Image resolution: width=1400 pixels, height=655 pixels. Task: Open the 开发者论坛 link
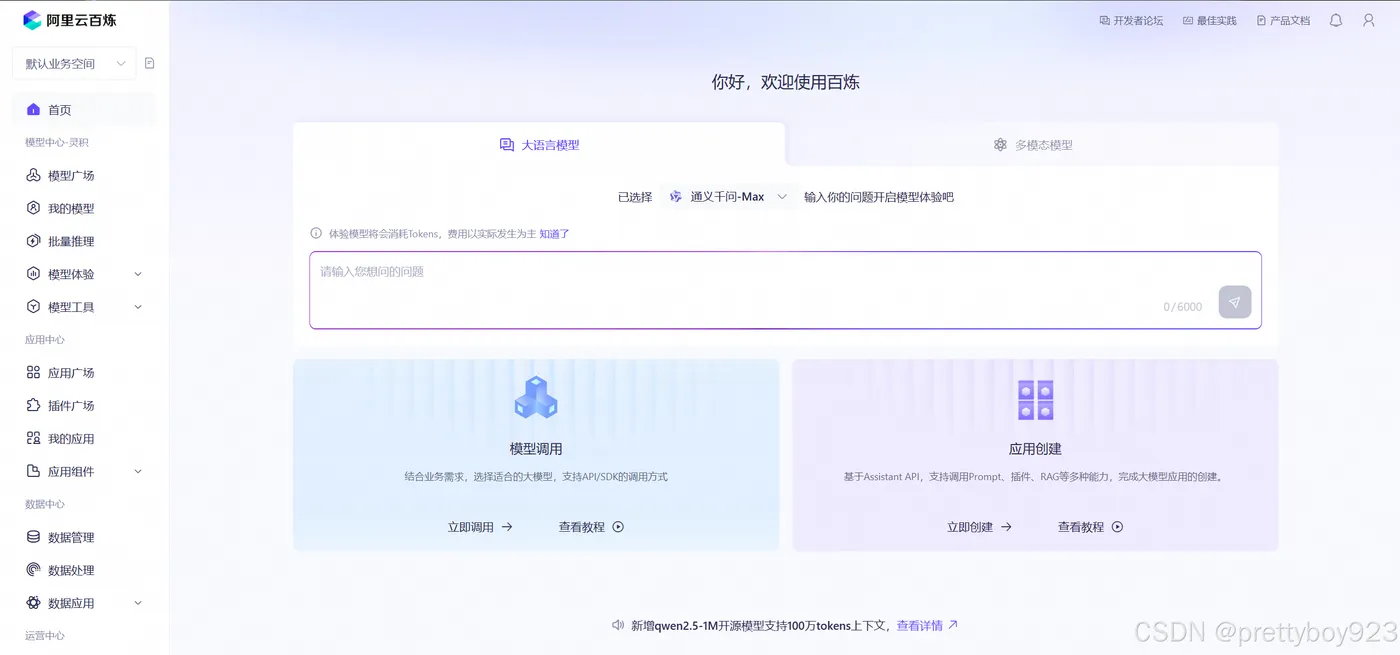(1131, 21)
